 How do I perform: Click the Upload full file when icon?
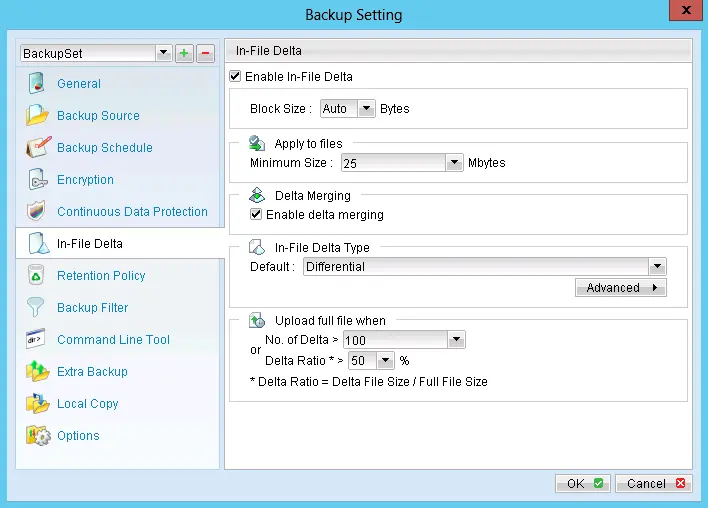tap(257, 320)
